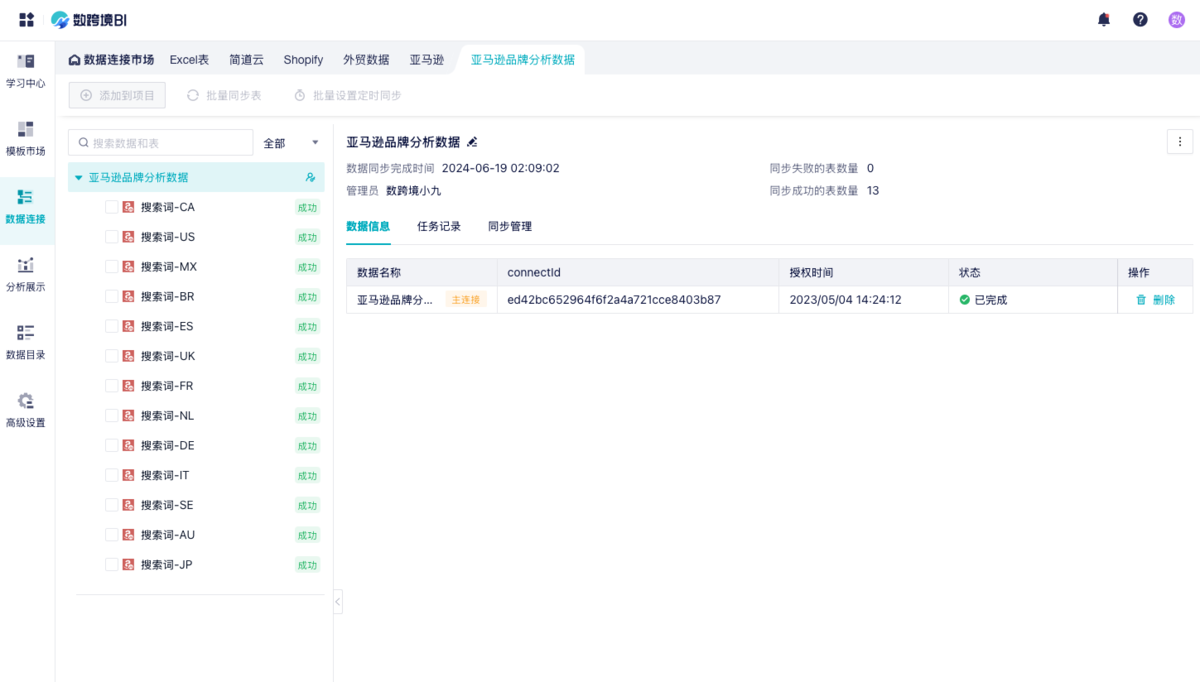The height and width of the screenshot is (682, 1200).
Task: Go to 学习中心 in sidebar
Action: coord(26,71)
